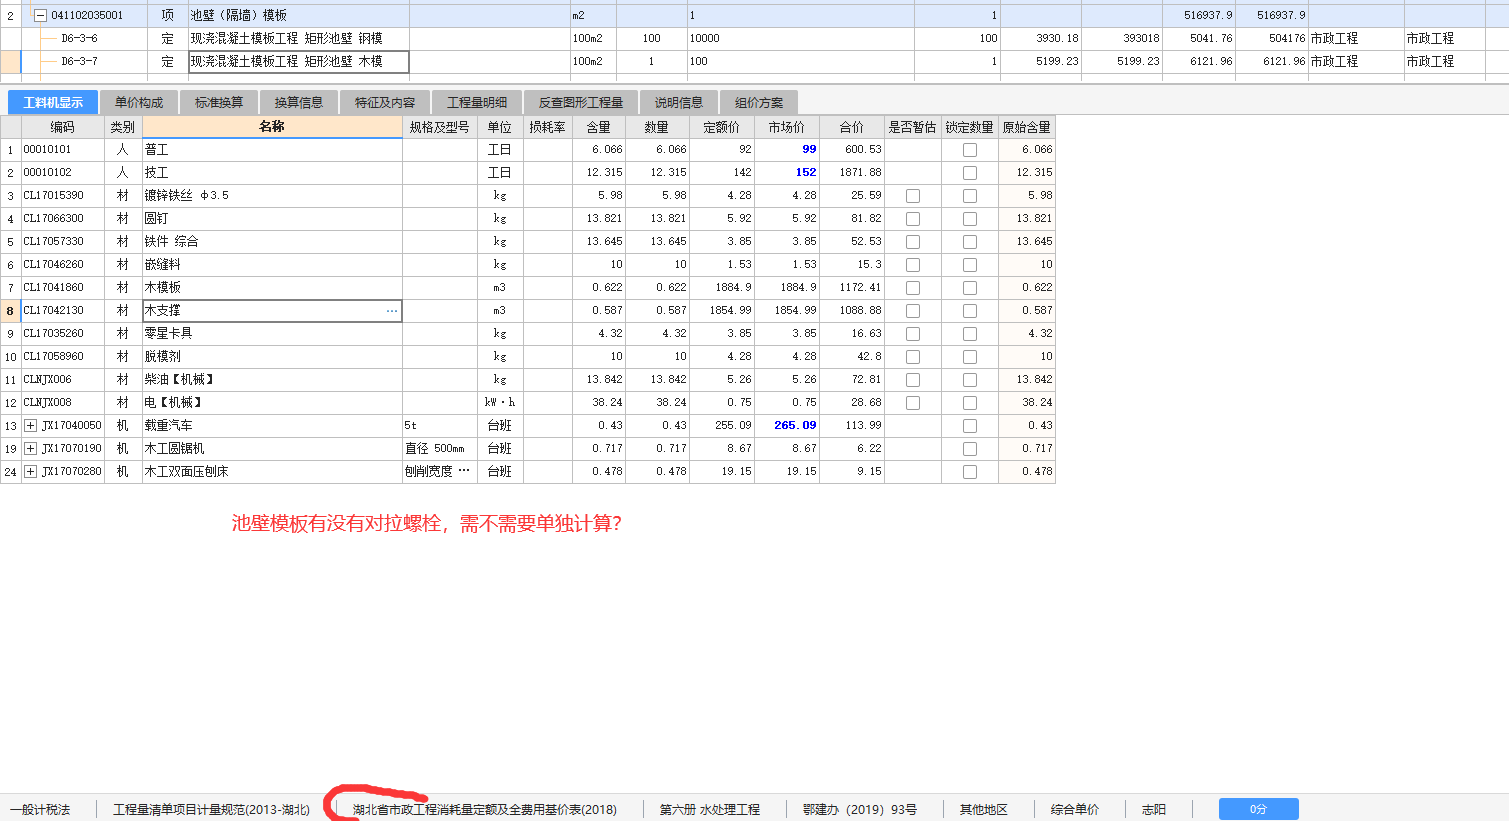This screenshot has height=821, width=1509.
Task: Tick 是否暂估 for 木模板 row
Action: 913,288
